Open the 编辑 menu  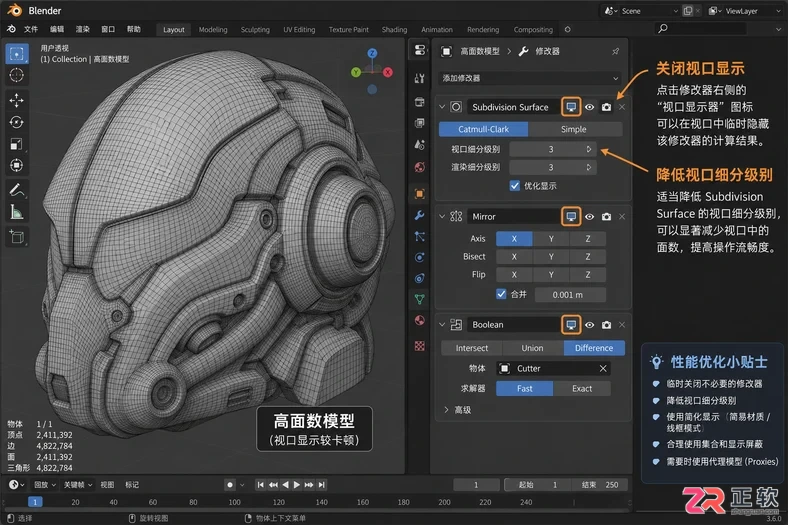57,29
